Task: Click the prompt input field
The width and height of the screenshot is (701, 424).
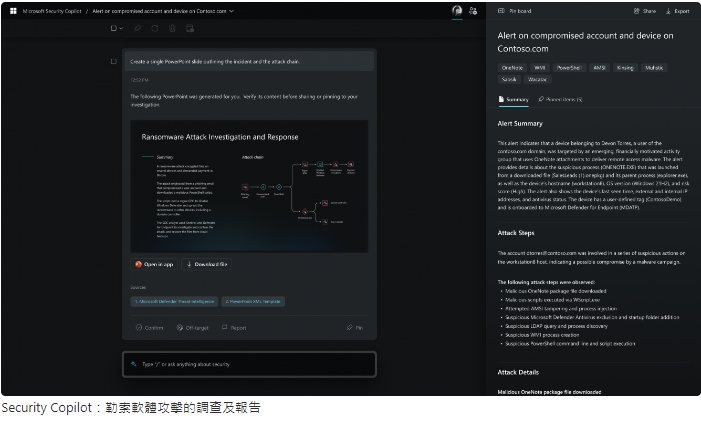Action: point(250,364)
